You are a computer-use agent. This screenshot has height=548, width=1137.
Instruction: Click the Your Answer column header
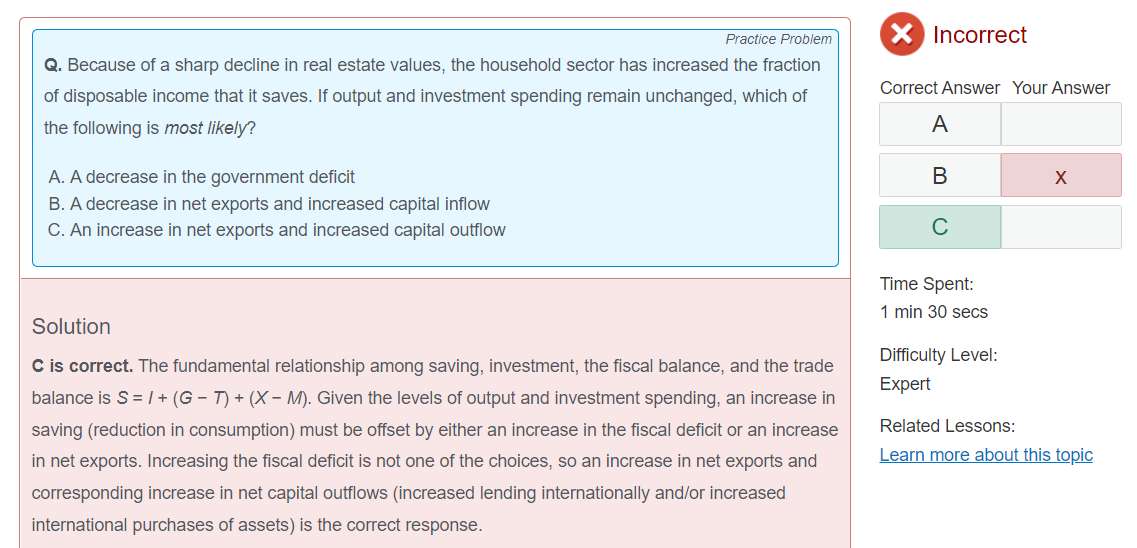tap(1061, 88)
